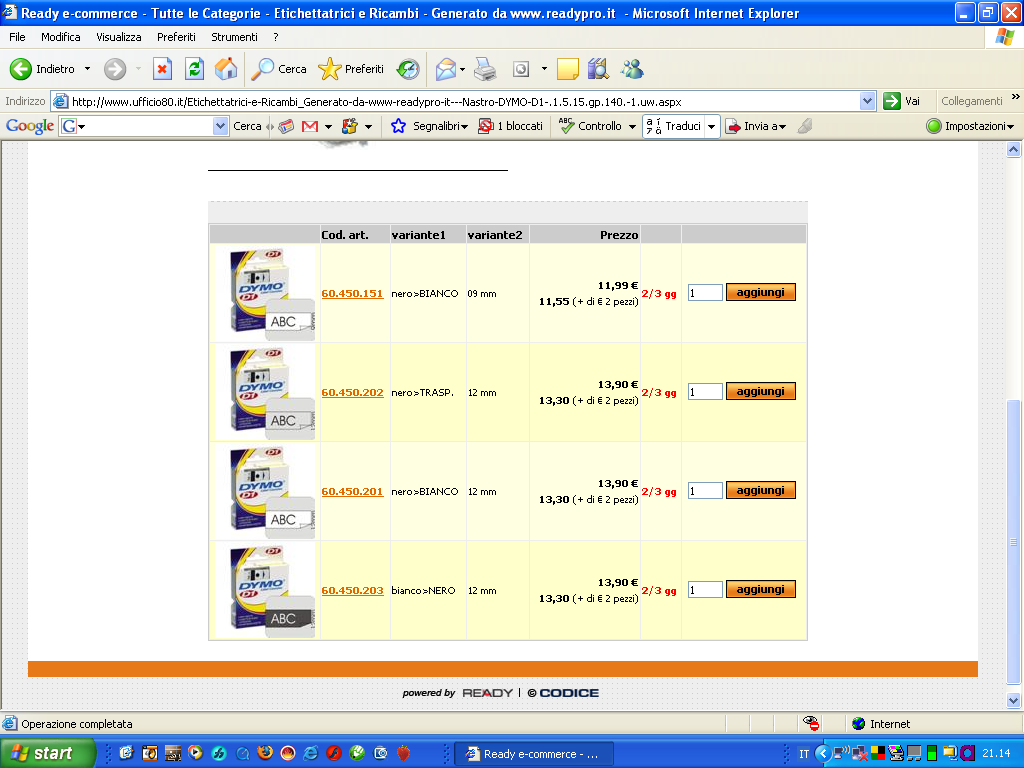
Task: Click the IT language indicator
Action: [x=804, y=754]
